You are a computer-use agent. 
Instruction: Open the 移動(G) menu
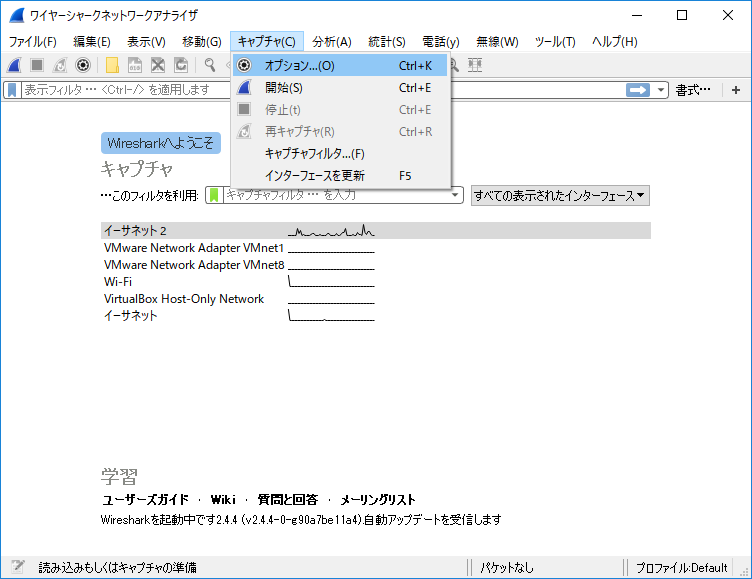(201, 42)
